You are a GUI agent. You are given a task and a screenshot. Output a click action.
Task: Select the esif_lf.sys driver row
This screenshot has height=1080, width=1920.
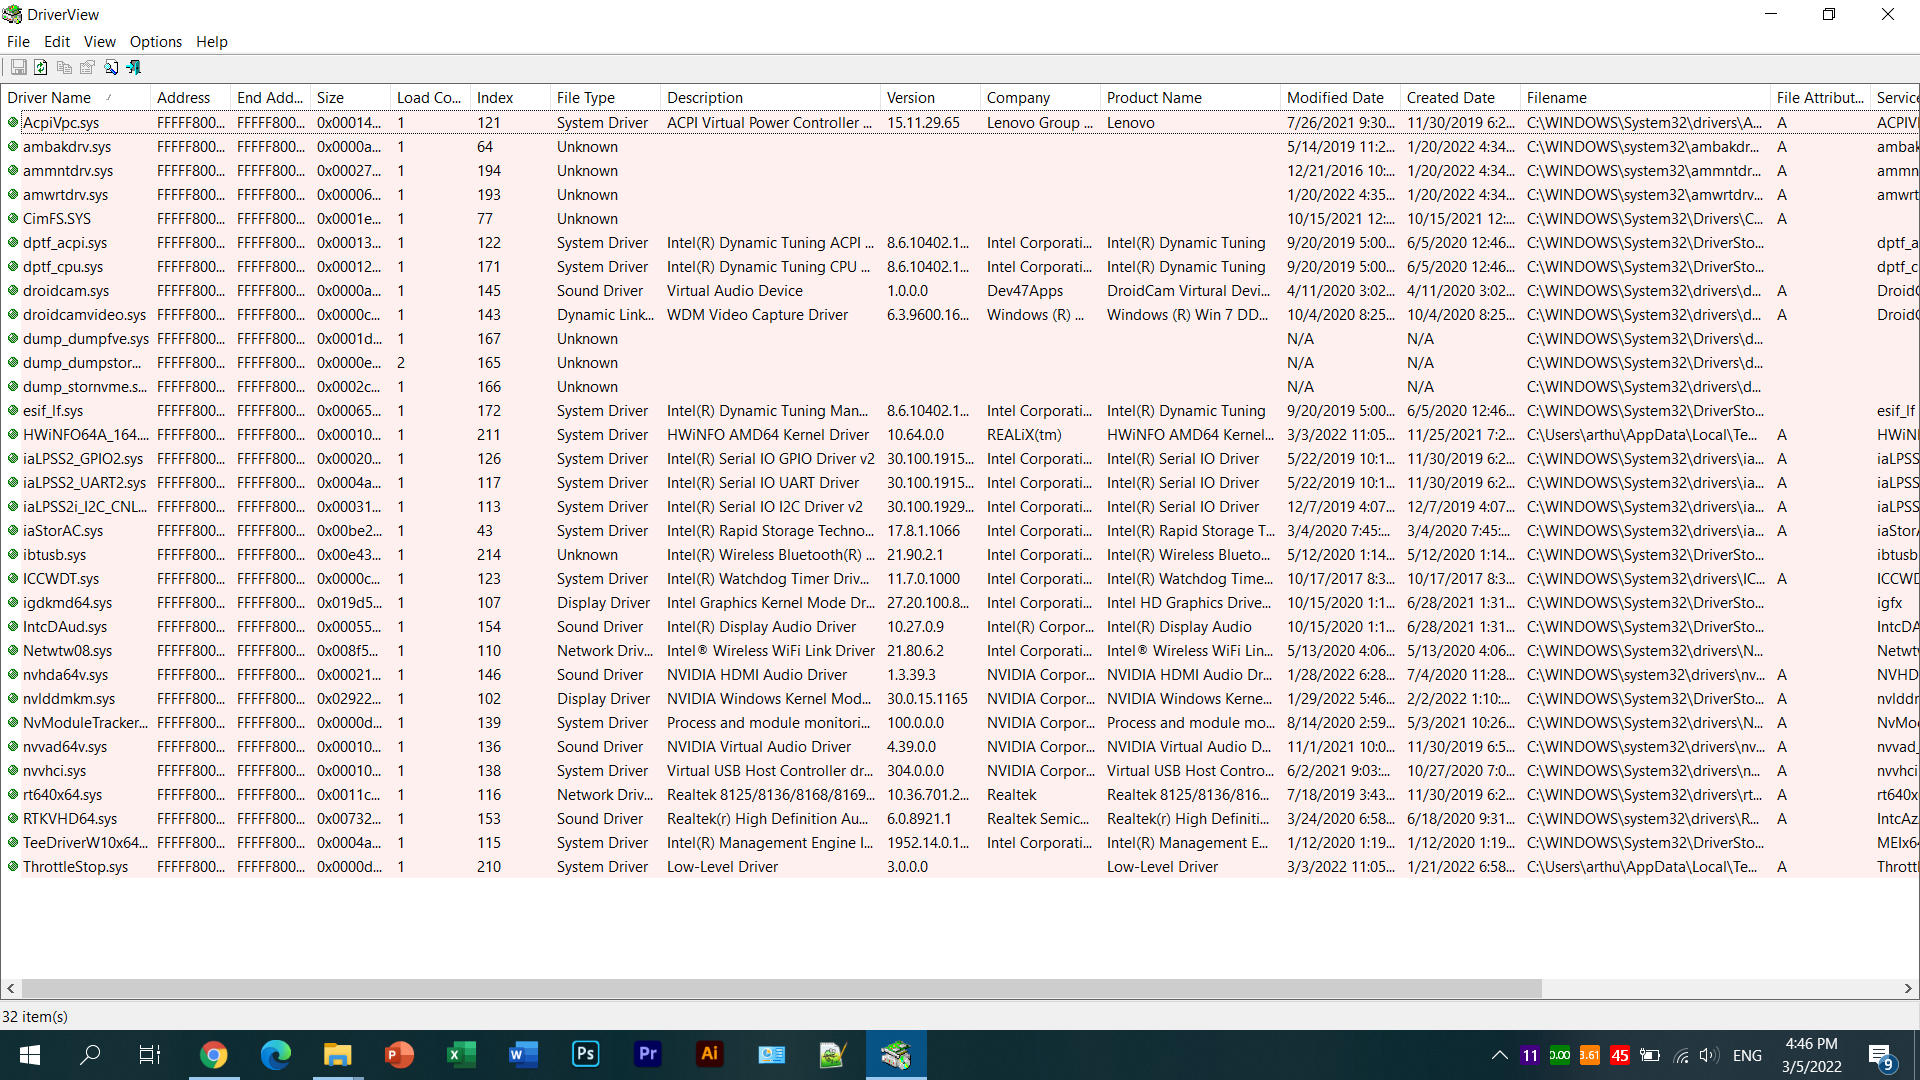960,411
